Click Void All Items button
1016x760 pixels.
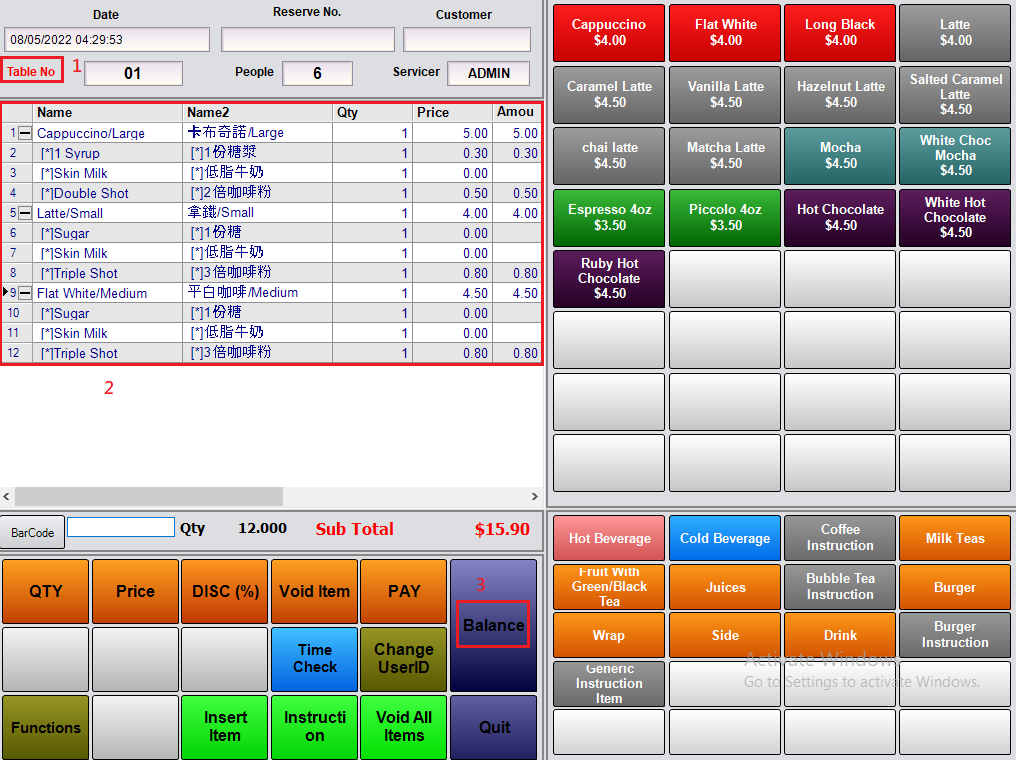[404, 727]
